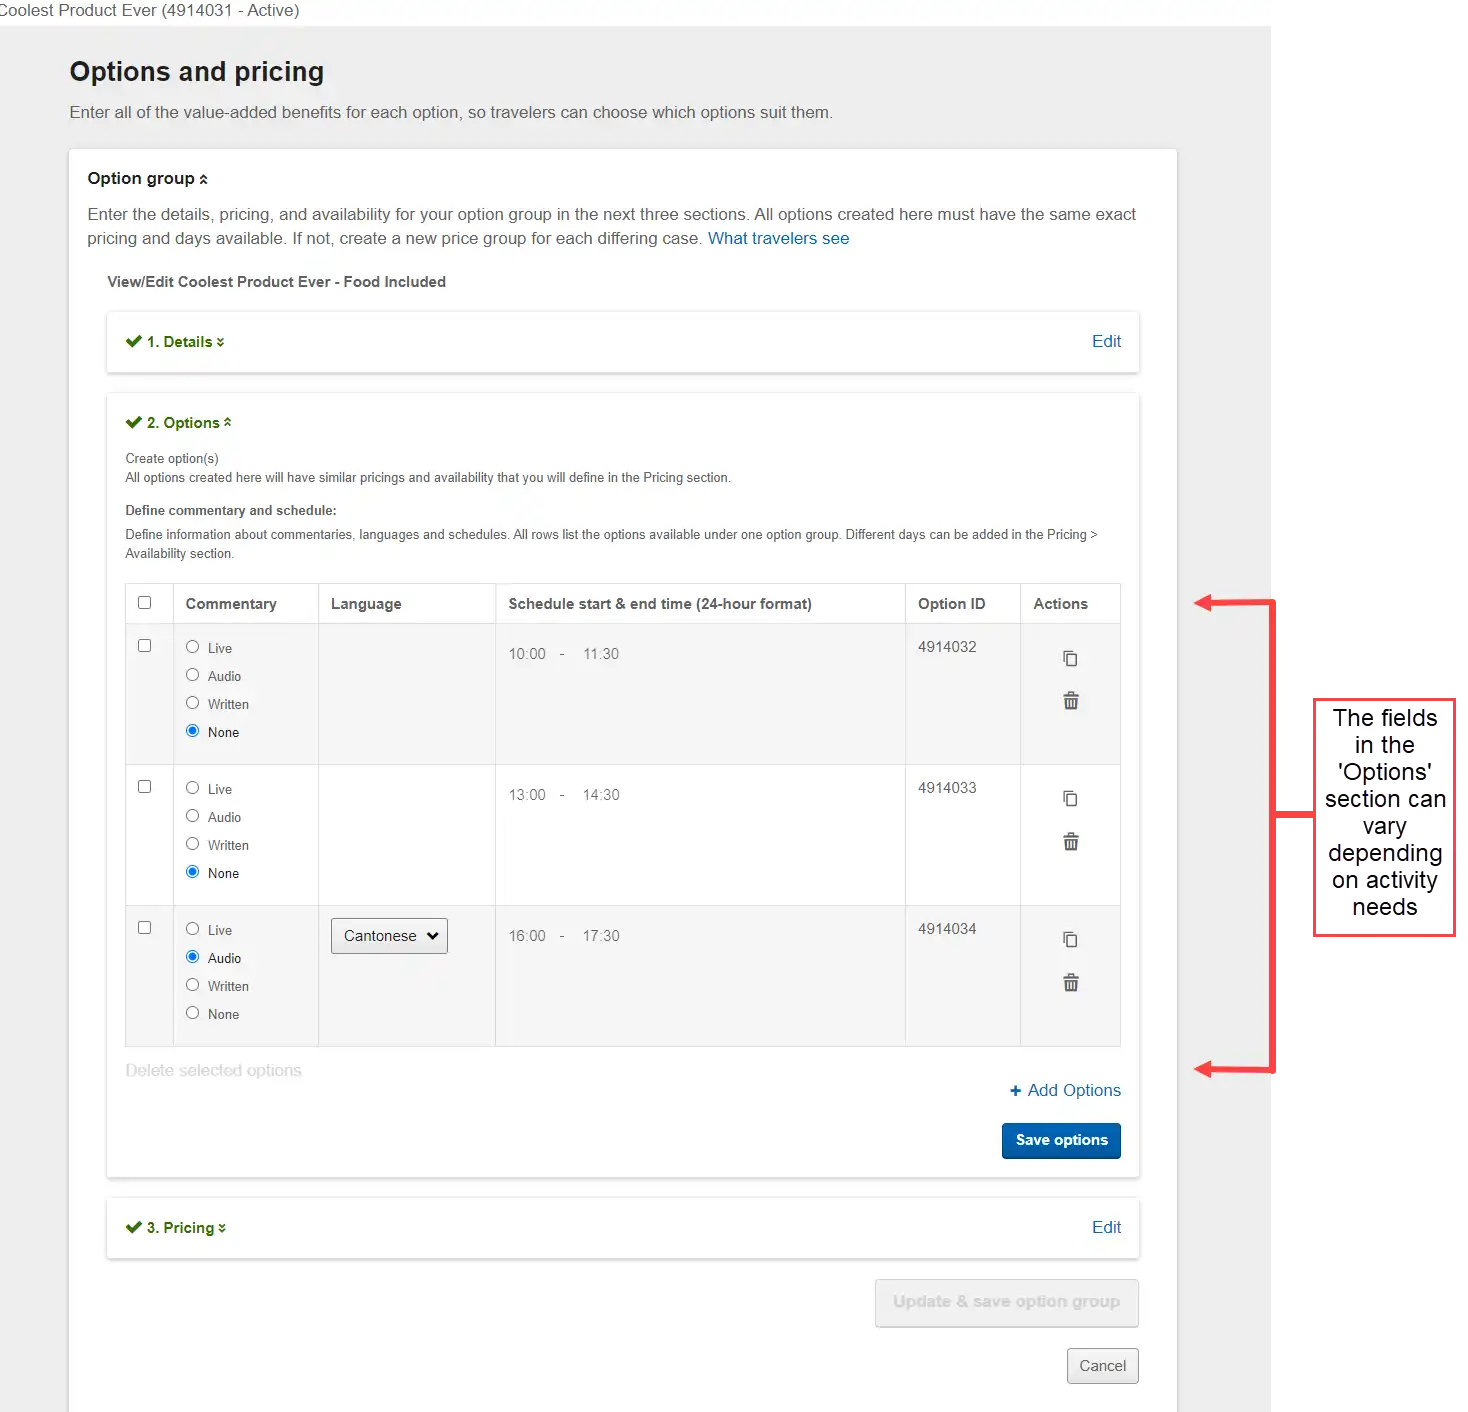Click the 11:30 end time field
Viewport: 1468px width, 1412px height.
click(601, 654)
